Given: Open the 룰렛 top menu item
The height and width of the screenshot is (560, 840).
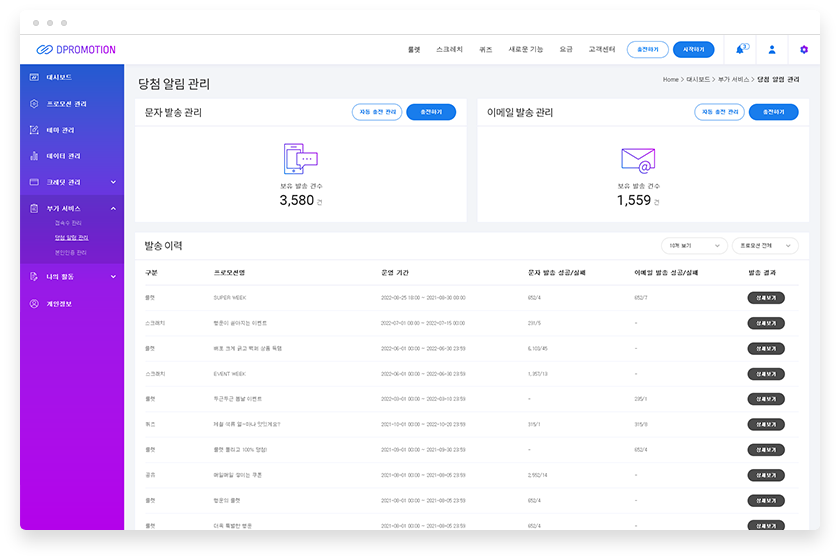Looking at the screenshot, I should [414, 49].
